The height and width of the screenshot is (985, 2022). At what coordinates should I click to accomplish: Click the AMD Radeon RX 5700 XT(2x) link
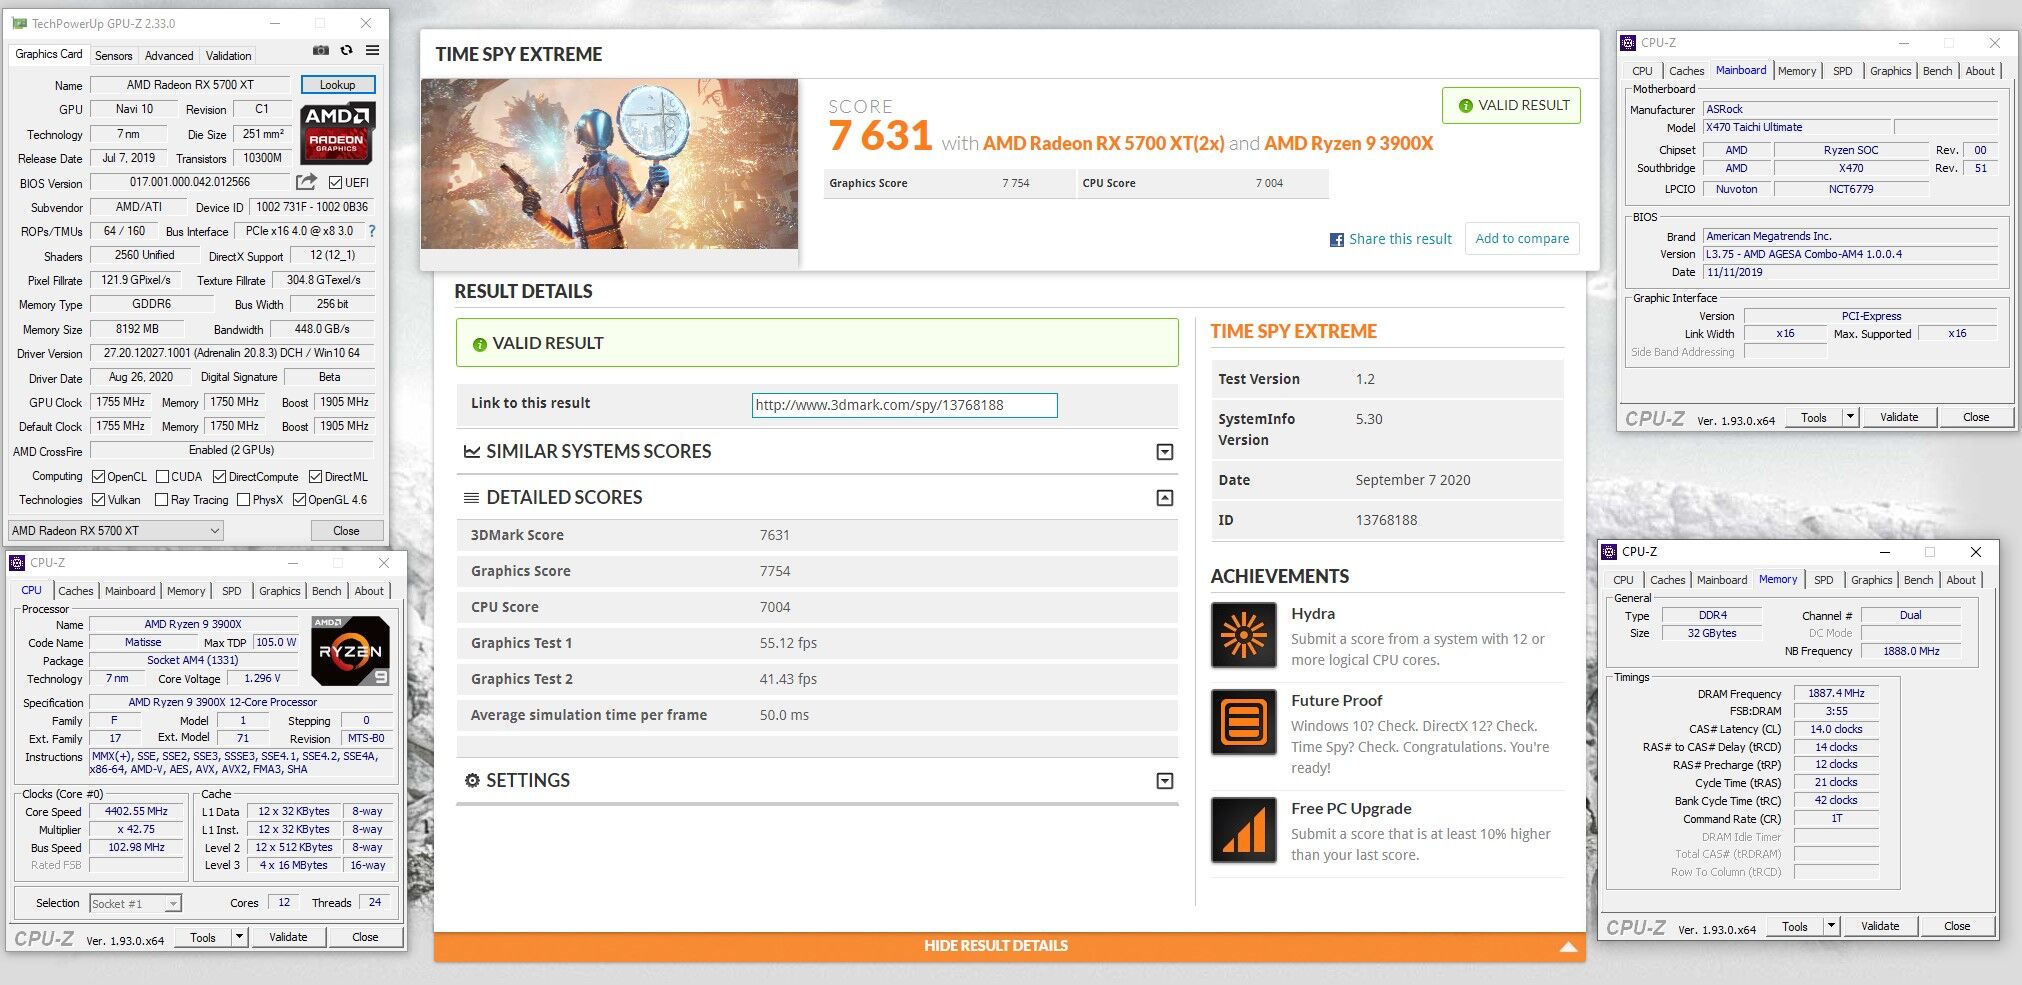(x=1103, y=143)
